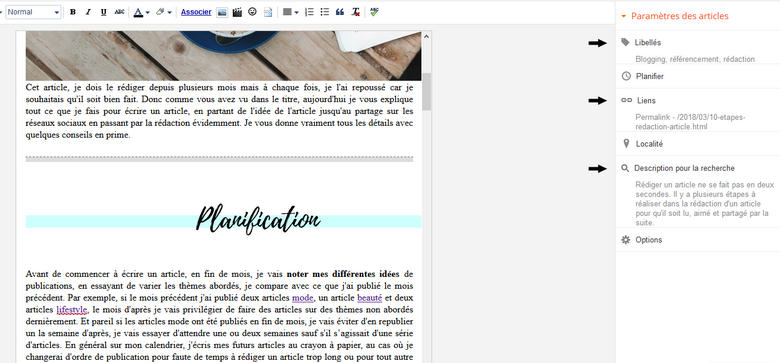Click the Associer link button
780x363 pixels.
[x=196, y=12]
